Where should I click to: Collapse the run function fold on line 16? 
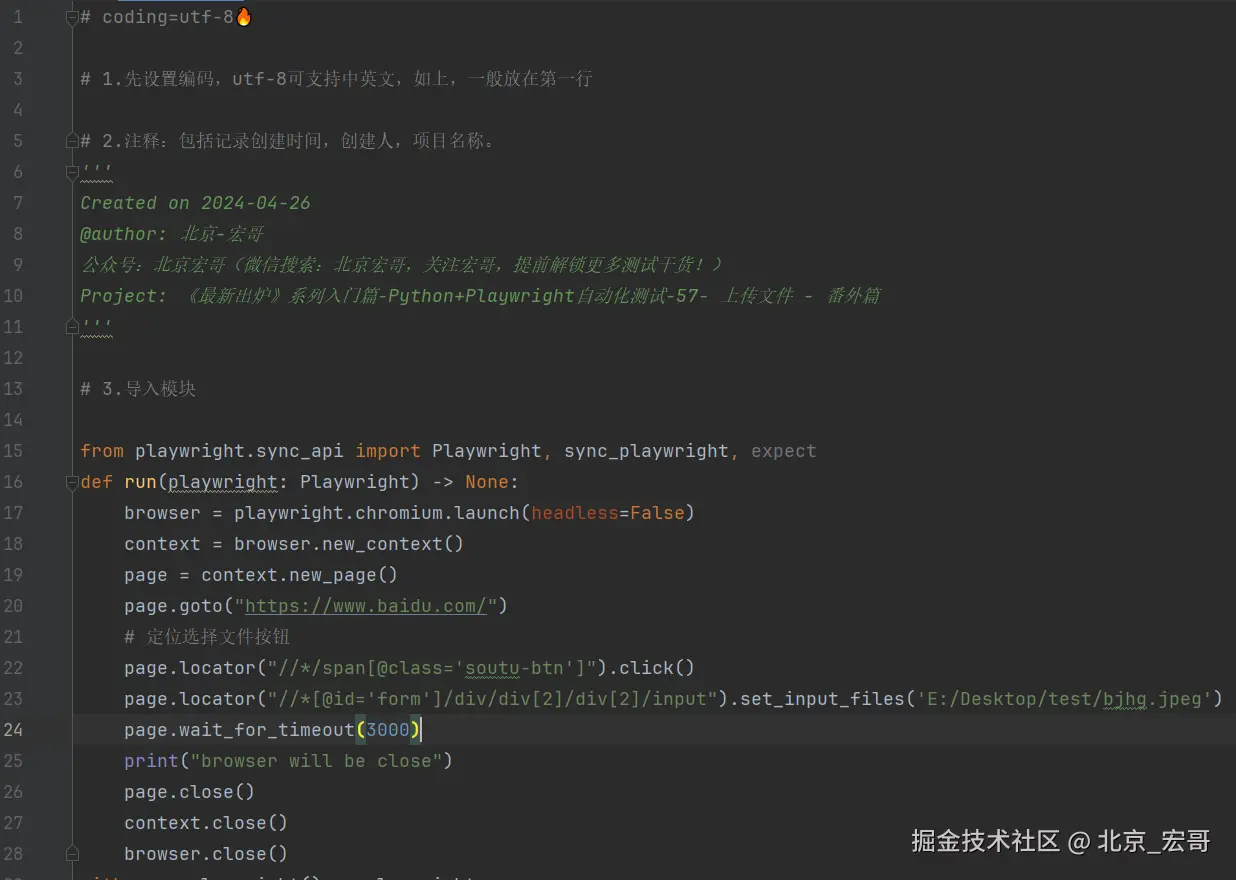click(x=72, y=482)
